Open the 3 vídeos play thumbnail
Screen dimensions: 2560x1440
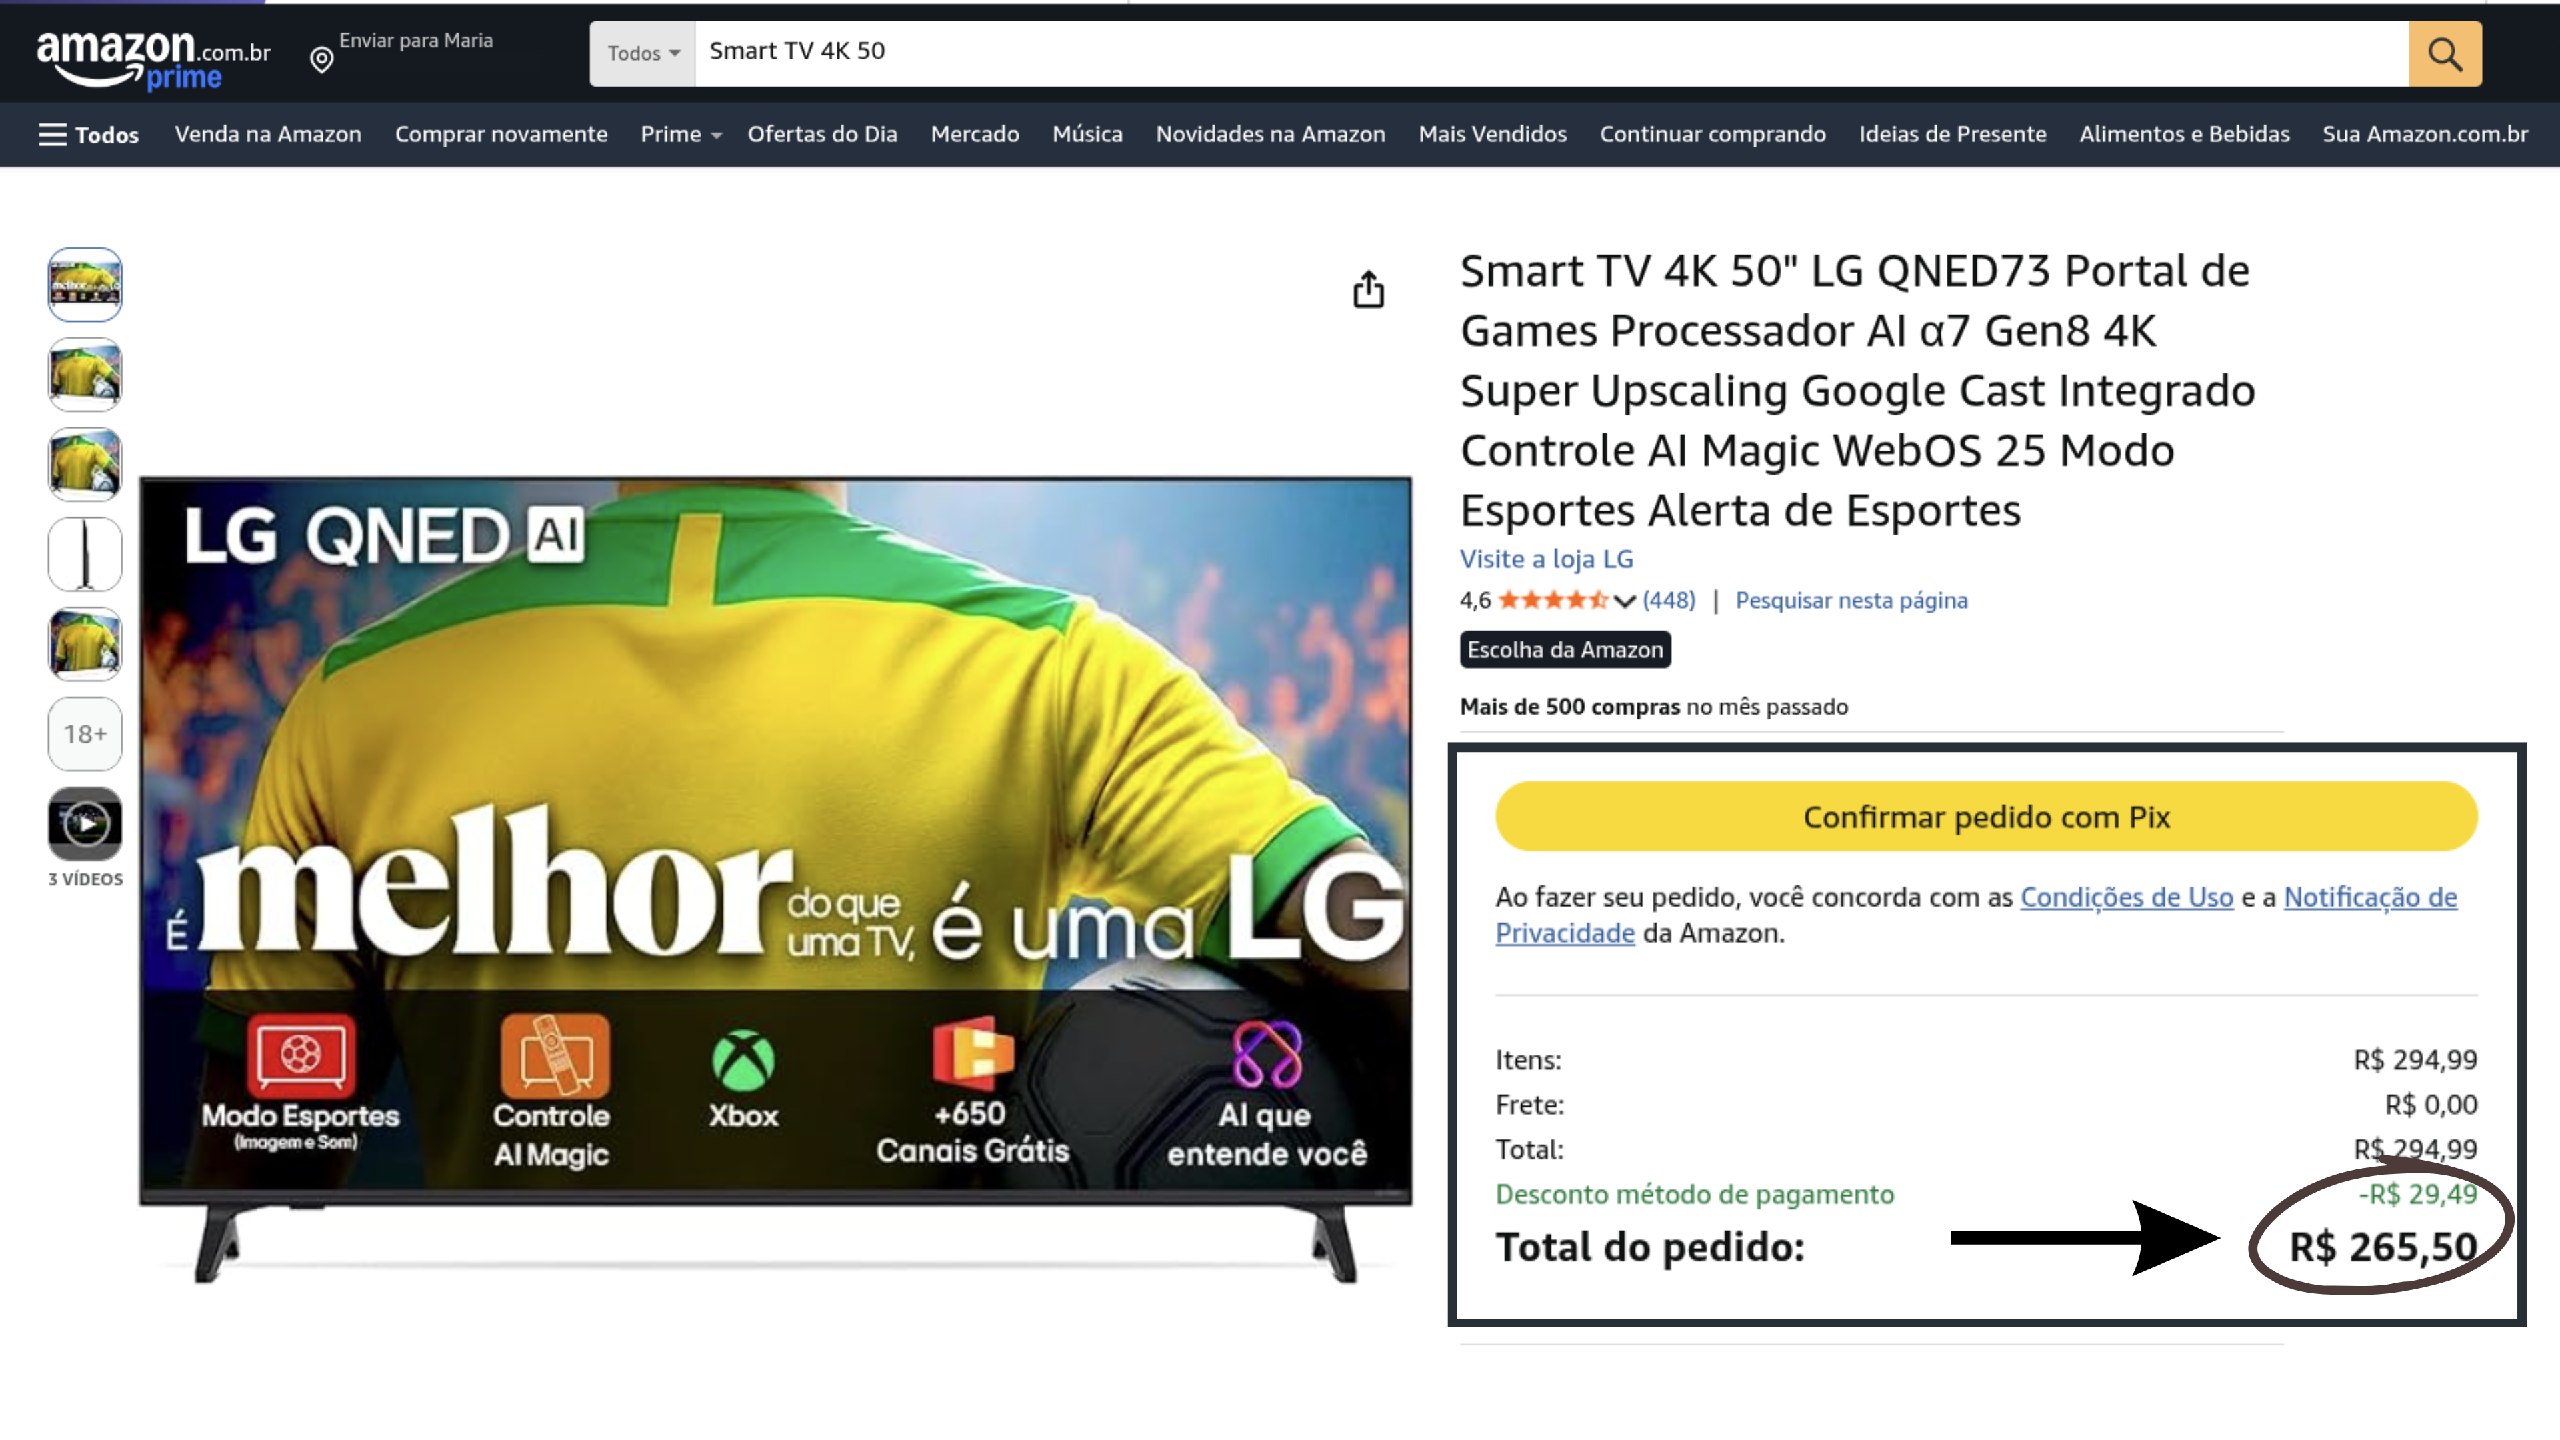[85, 824]
